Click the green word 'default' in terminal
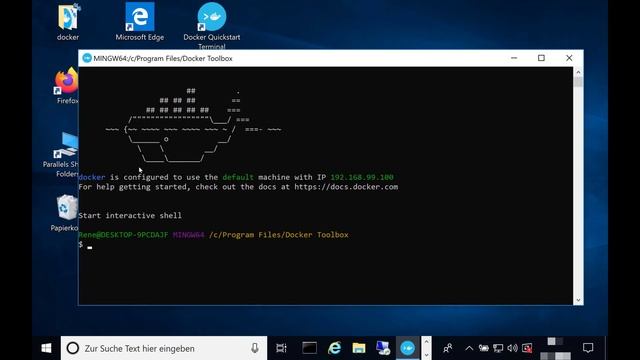Screen dimensions: 640x360 click(238, 177)
